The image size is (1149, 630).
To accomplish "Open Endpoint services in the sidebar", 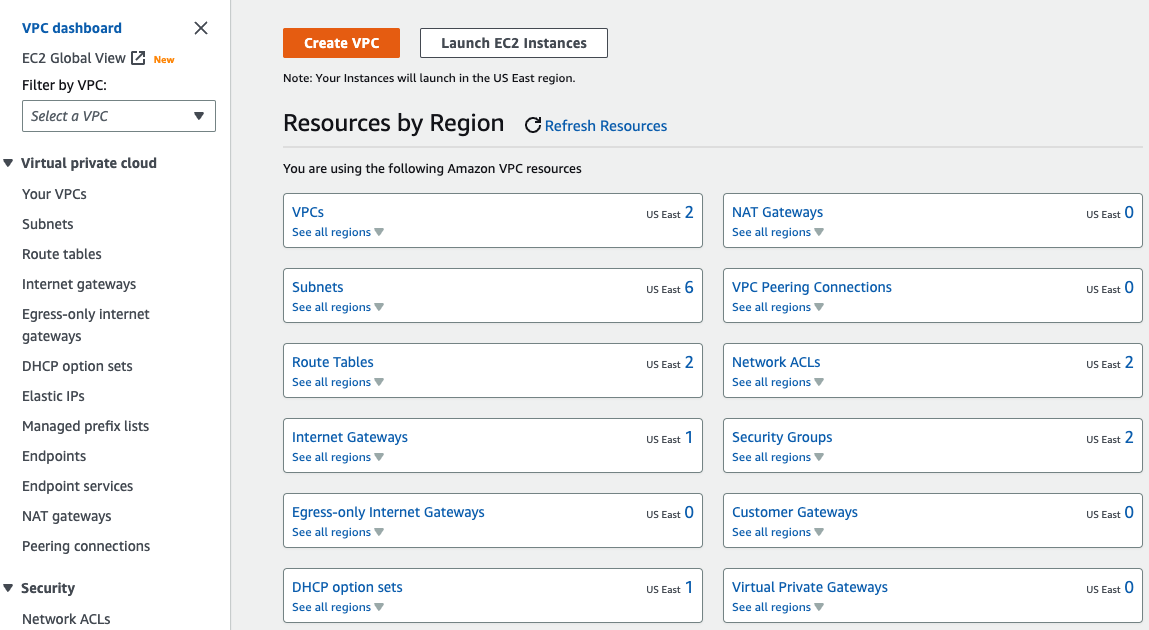I will pyautogui.click(x=78, y=486).
